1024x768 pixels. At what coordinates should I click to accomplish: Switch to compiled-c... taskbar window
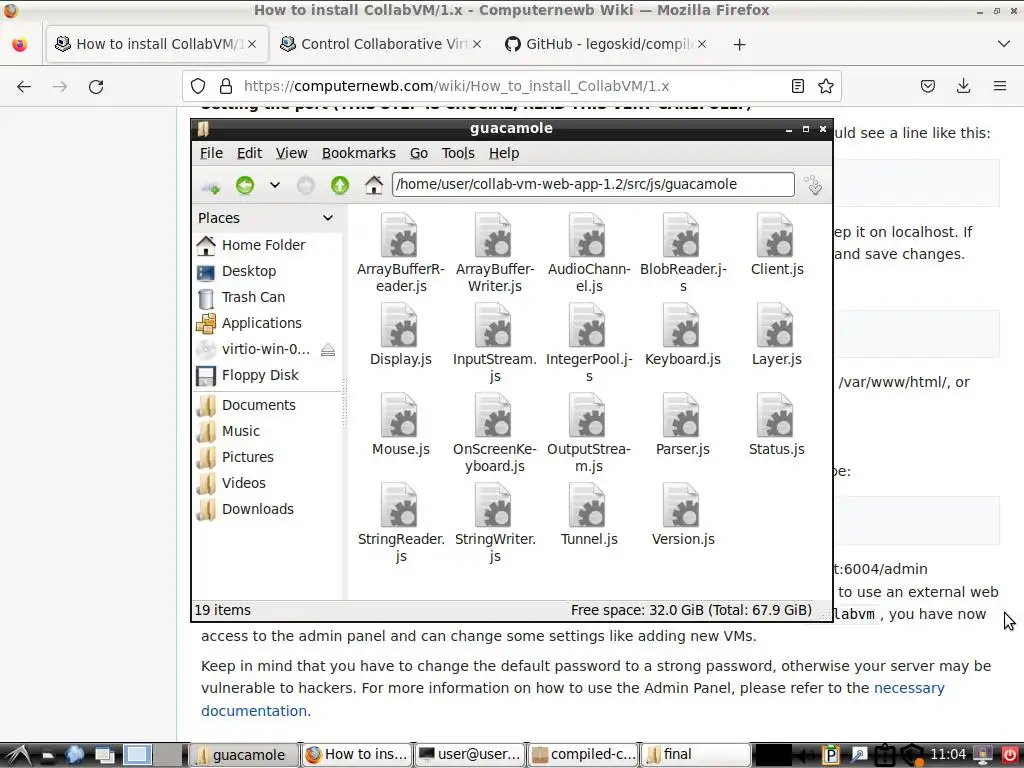(x=583, y=755)
